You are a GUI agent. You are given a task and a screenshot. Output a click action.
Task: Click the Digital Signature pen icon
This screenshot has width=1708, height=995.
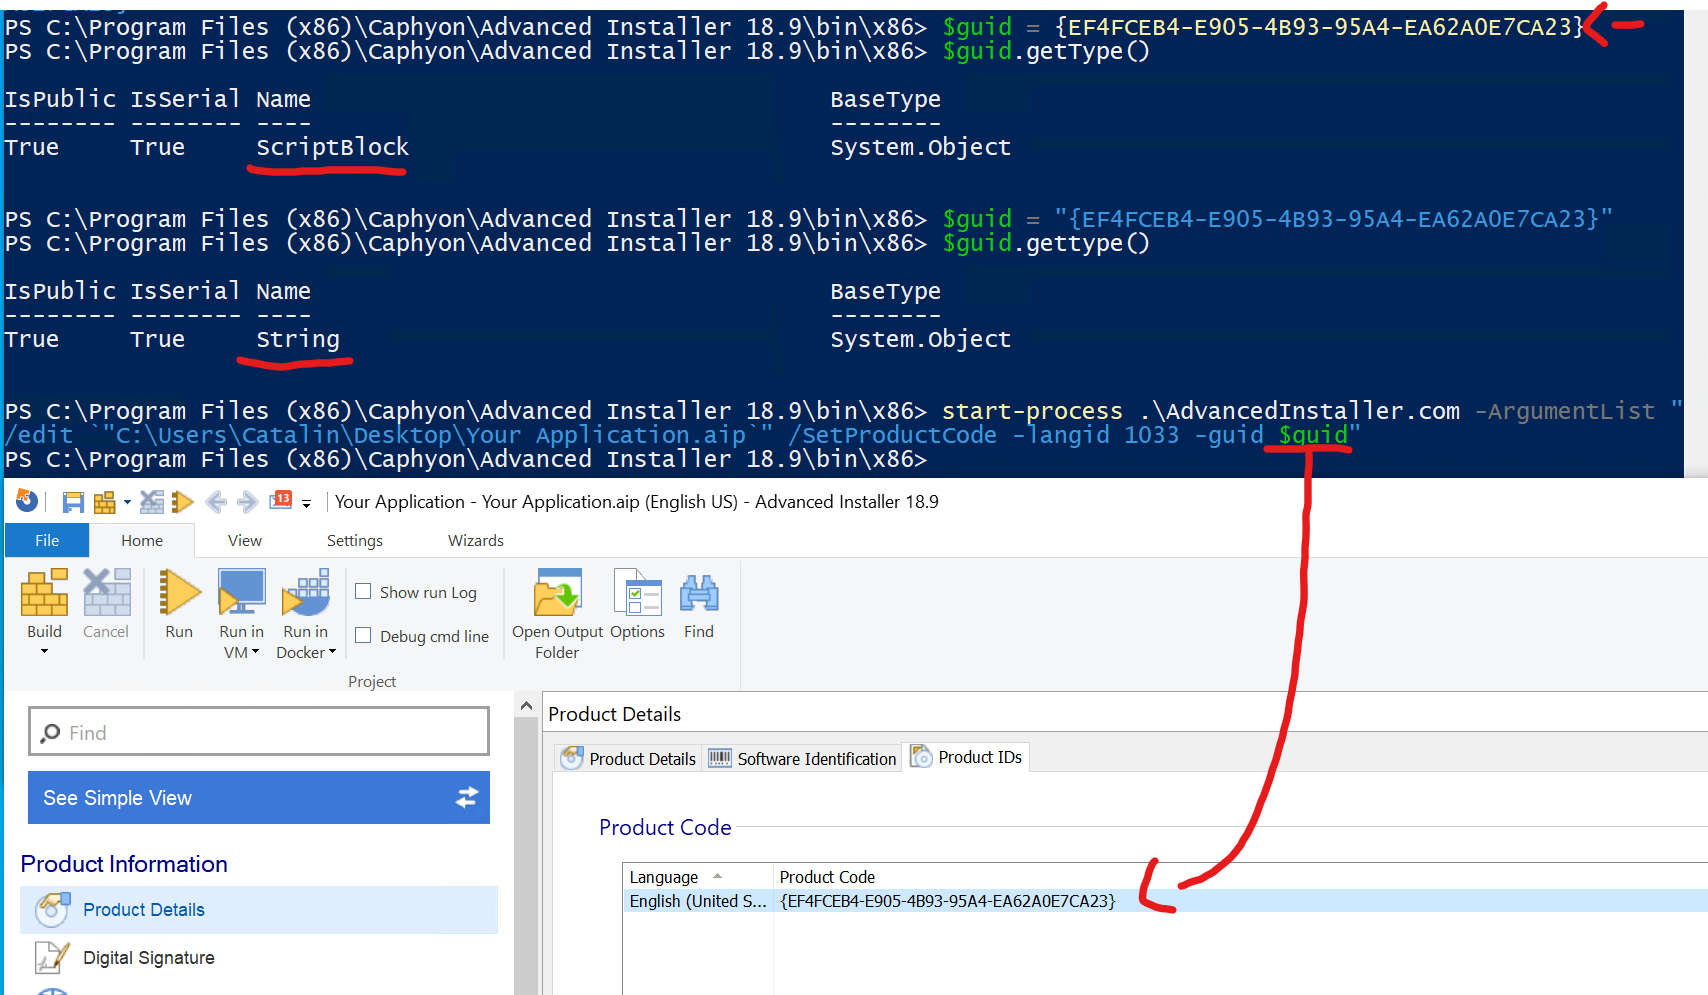coord(52,958)
